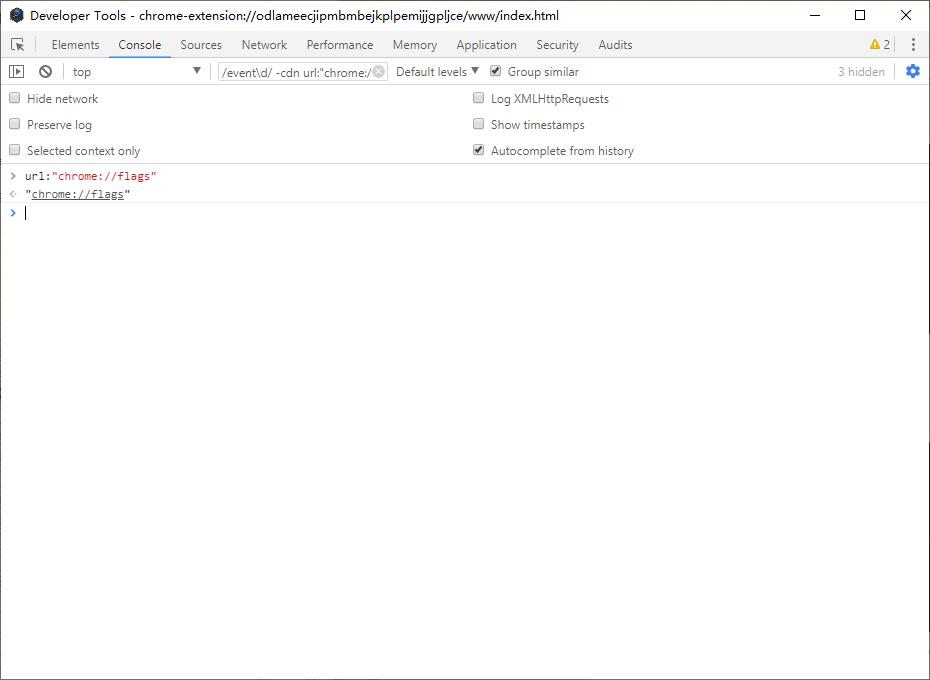The width and height of the screenshot is (930, 680).
Task: Clear the console with the ban icon
Action: tap(45, 72)
